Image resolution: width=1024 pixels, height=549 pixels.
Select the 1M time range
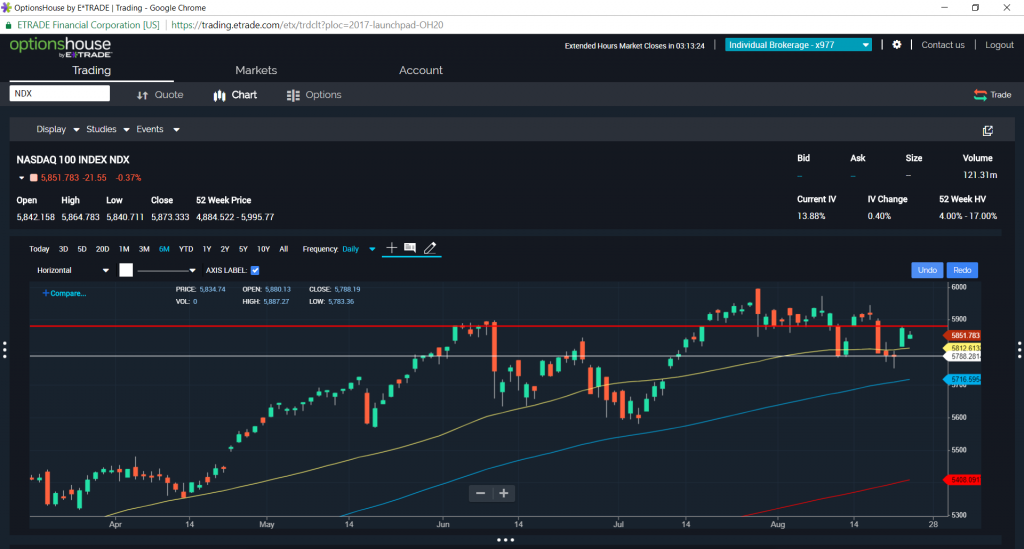(124, 249)
